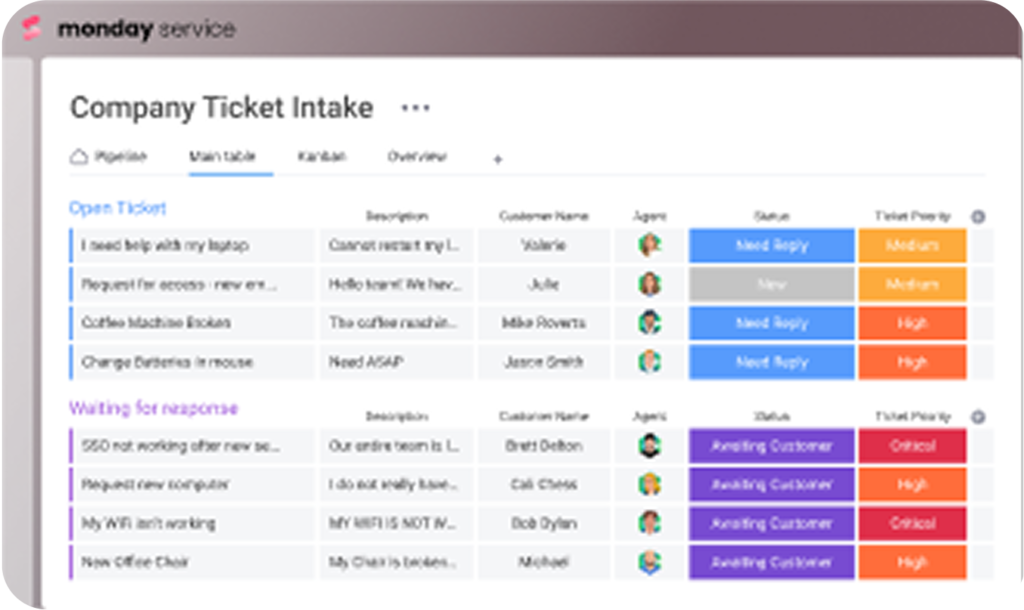Open the "My WiFi isn't working" ticket

click(x=148, y=523)
